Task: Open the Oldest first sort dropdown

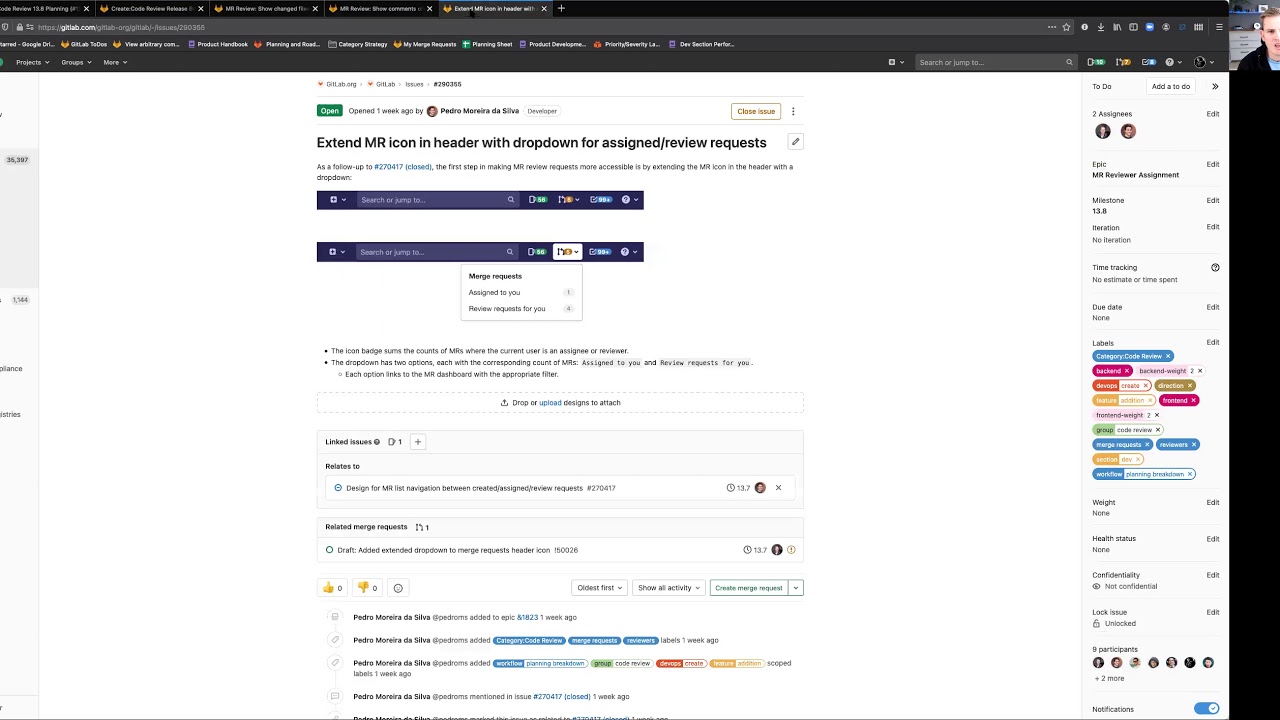Action: 600,588
